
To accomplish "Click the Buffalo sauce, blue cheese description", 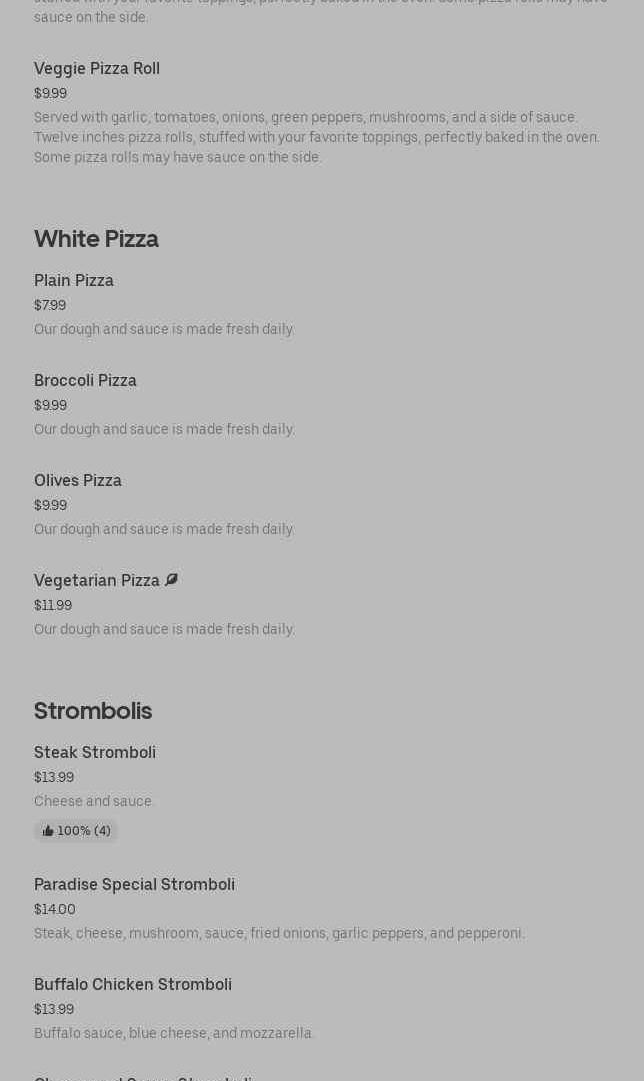I will [x=174, y=1033].
